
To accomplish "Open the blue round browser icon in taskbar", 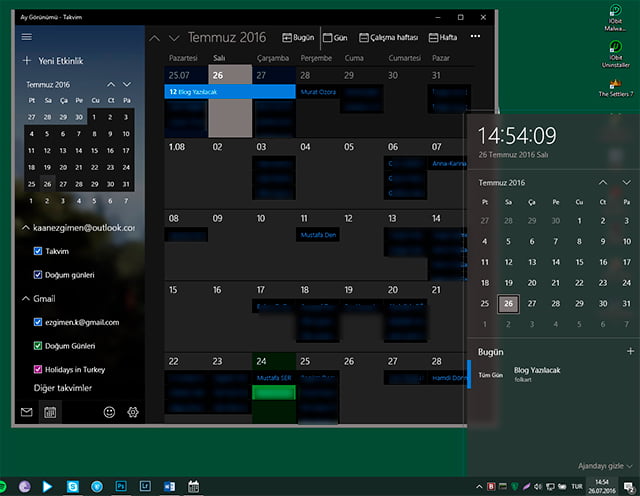I will [x=97, y=486].
